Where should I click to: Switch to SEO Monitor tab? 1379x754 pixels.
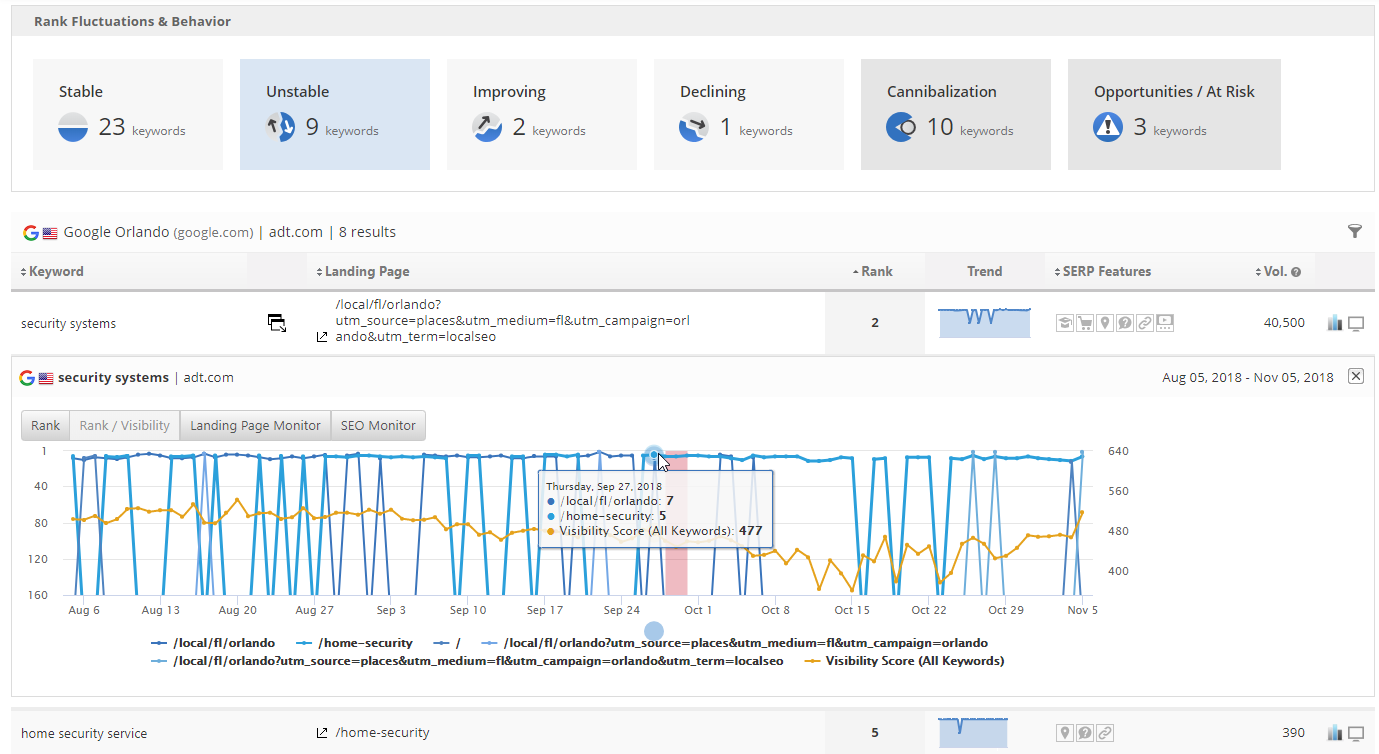(378, 425)
